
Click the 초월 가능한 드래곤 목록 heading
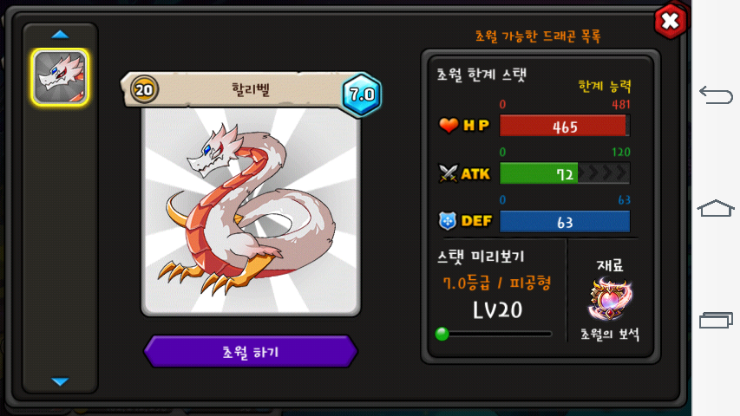click(538, 36)
